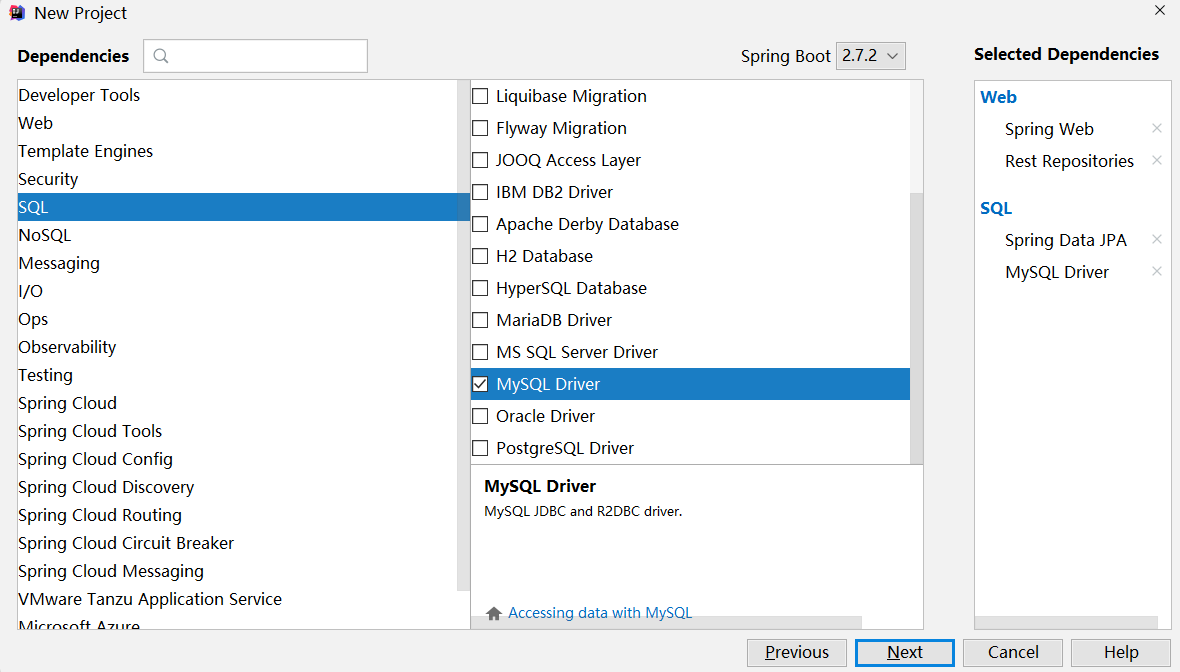The image size is (1180, 672).
Task: Tick the Oracle Driver checkbox
Action: 480,416
